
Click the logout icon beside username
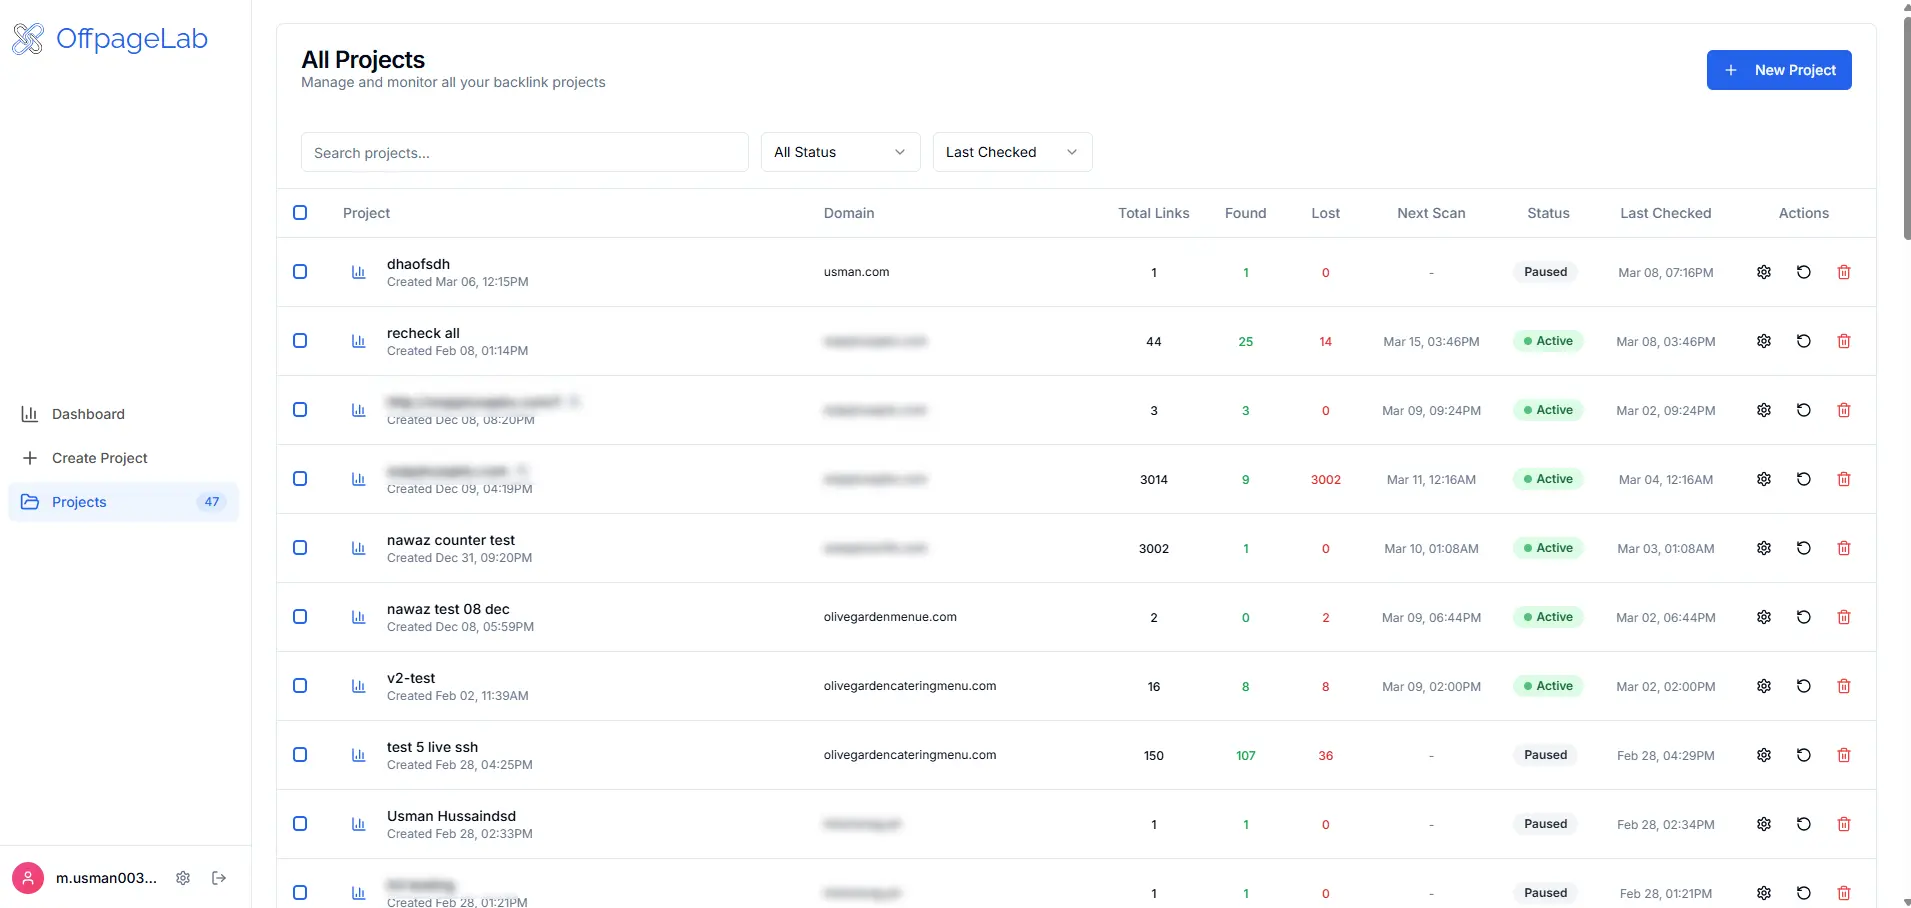219,878
